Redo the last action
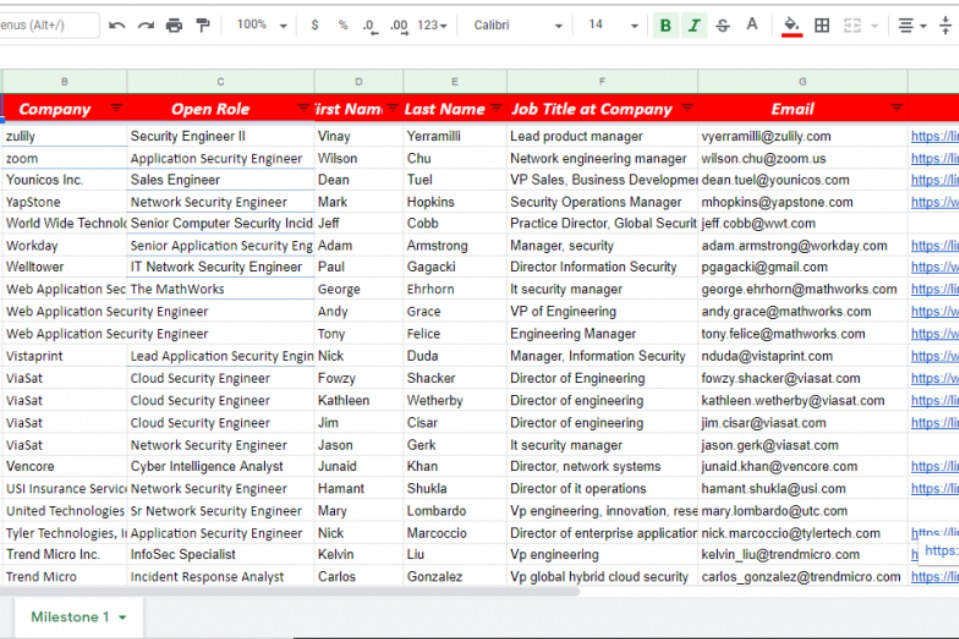The height and width of the screenshot is (639, 959). pyautogui.click(x=146, y=25)
